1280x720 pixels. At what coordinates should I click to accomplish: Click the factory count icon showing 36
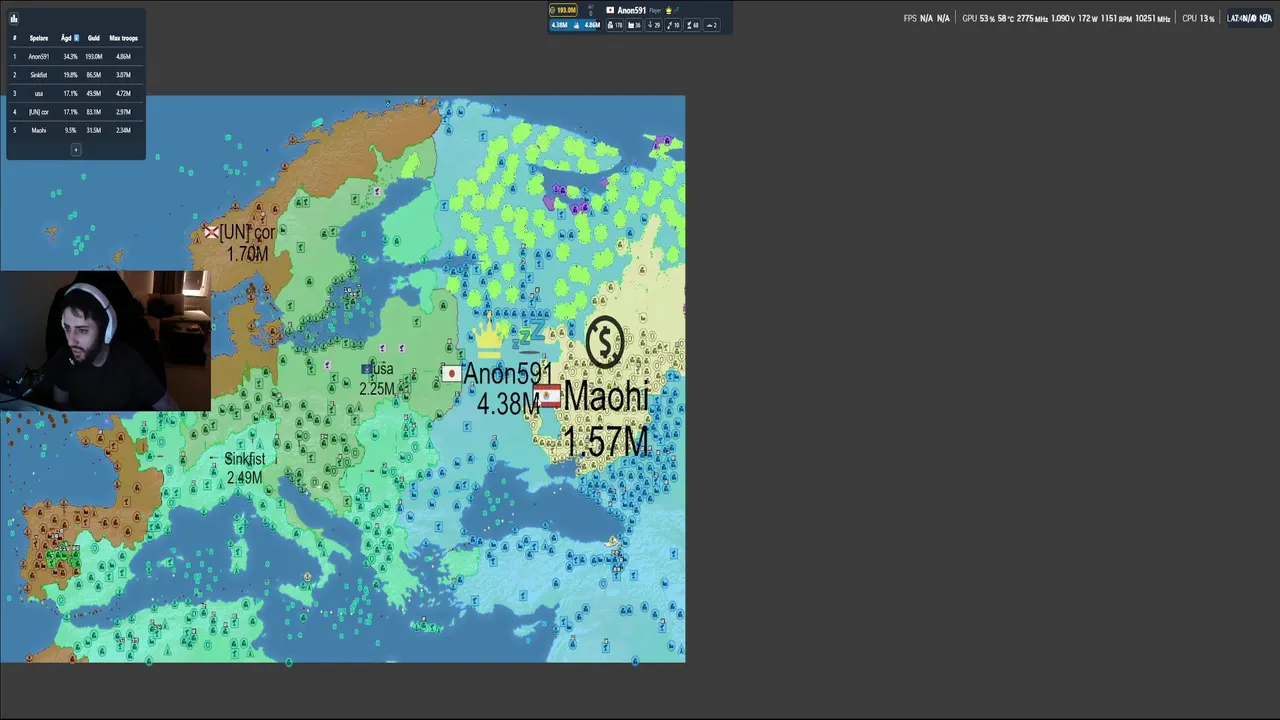634,25
